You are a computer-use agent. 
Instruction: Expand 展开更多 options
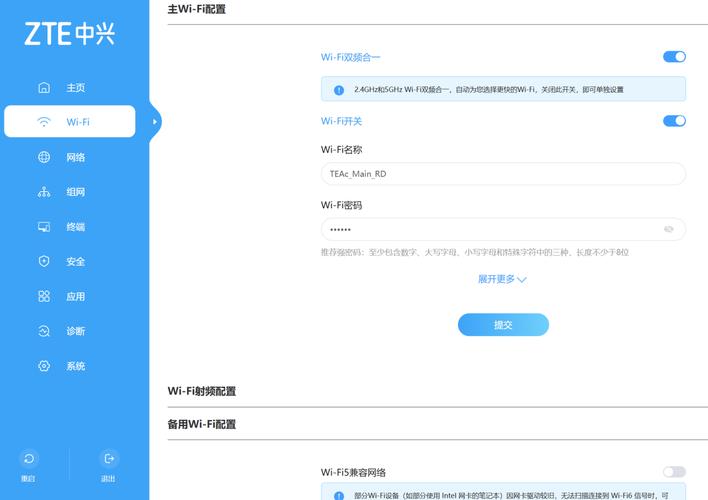[502, 280]
